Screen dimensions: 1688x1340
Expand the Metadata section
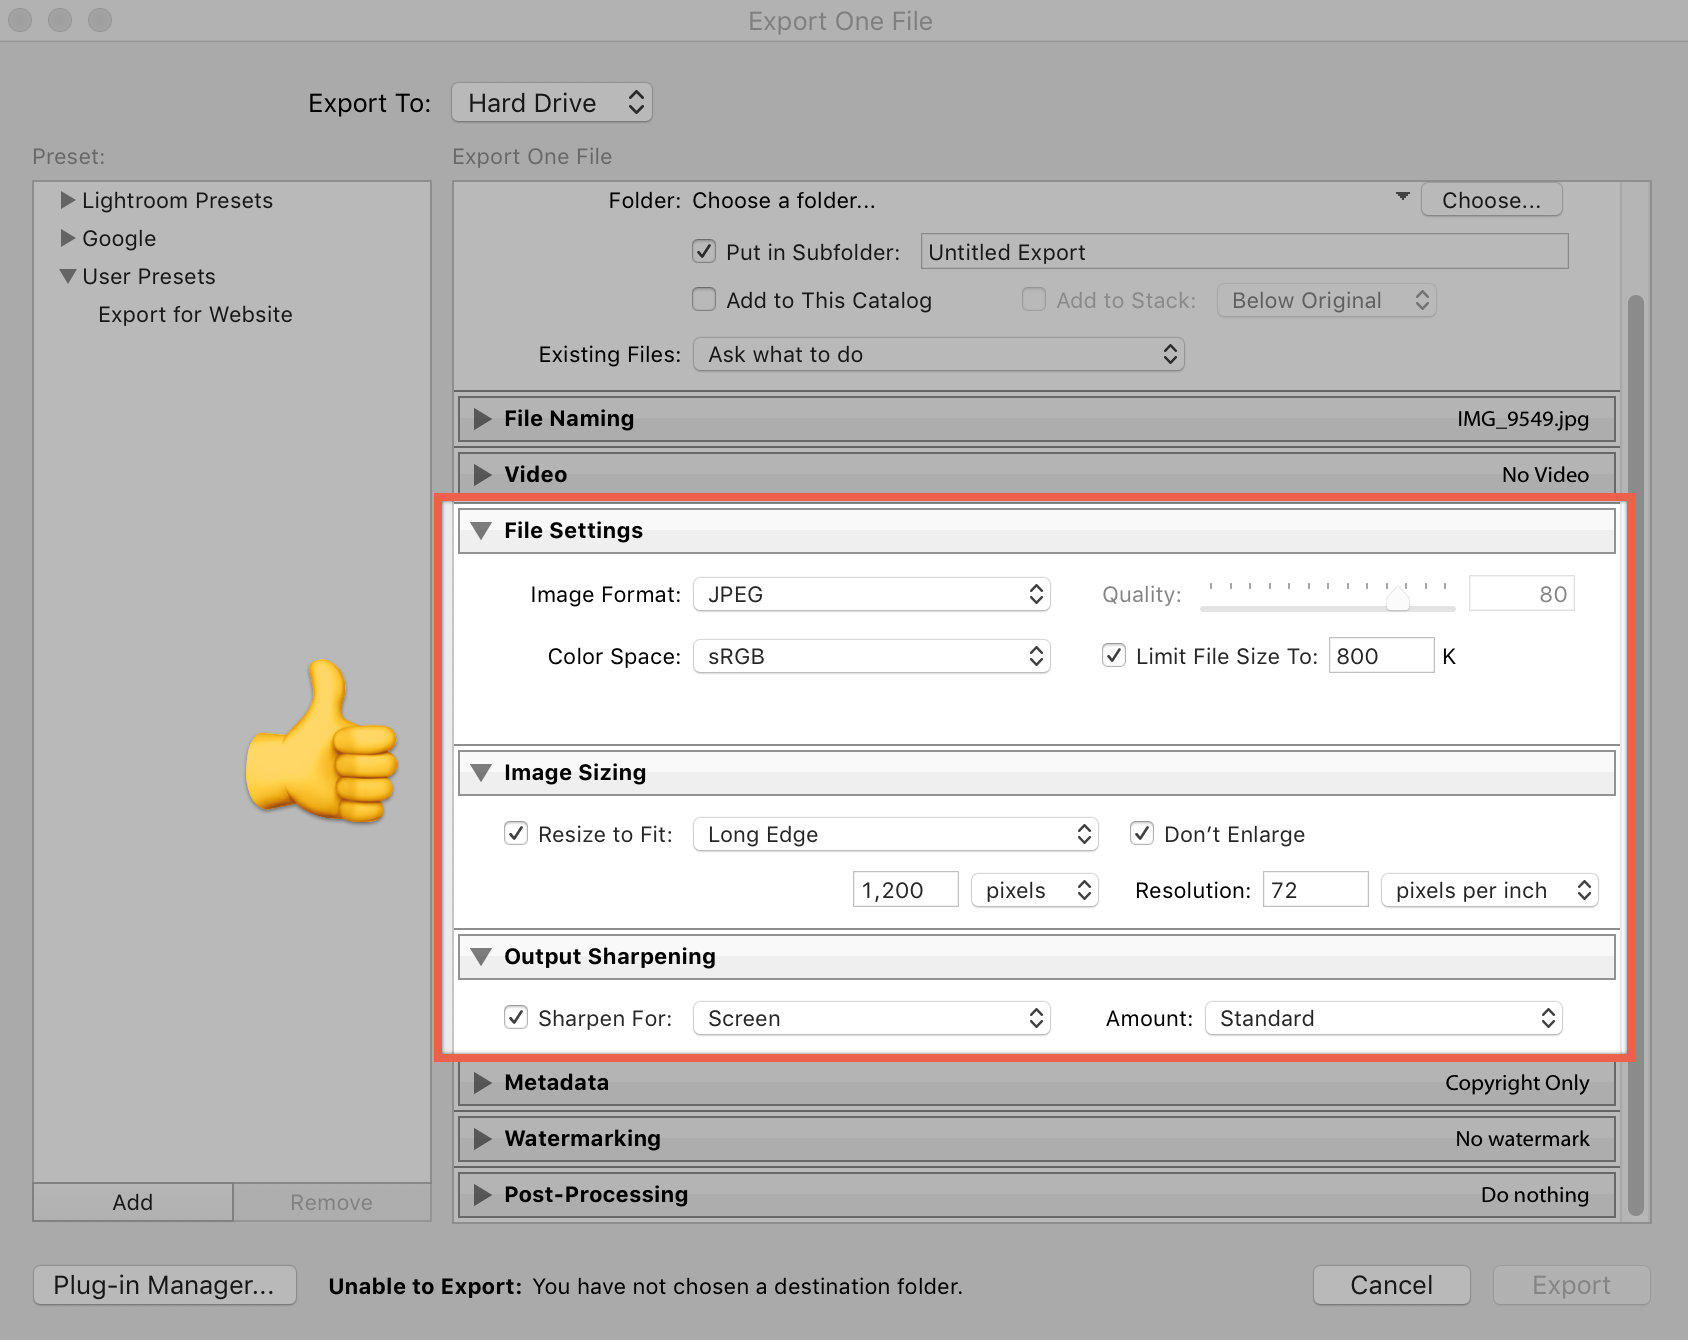pos(482,1082)
